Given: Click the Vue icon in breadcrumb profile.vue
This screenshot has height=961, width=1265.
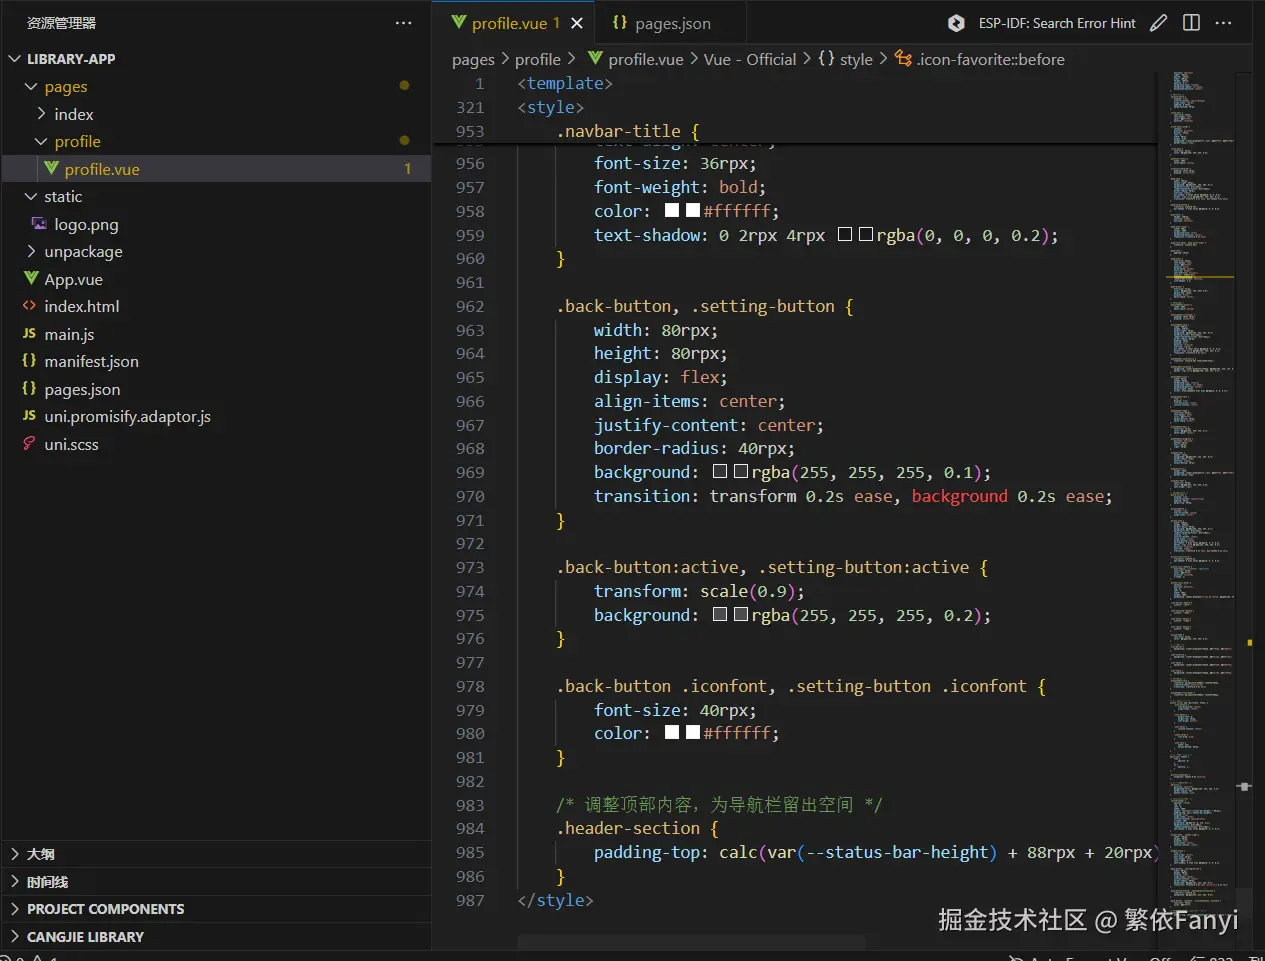Looking at the screenshot, I should point(596,59).
